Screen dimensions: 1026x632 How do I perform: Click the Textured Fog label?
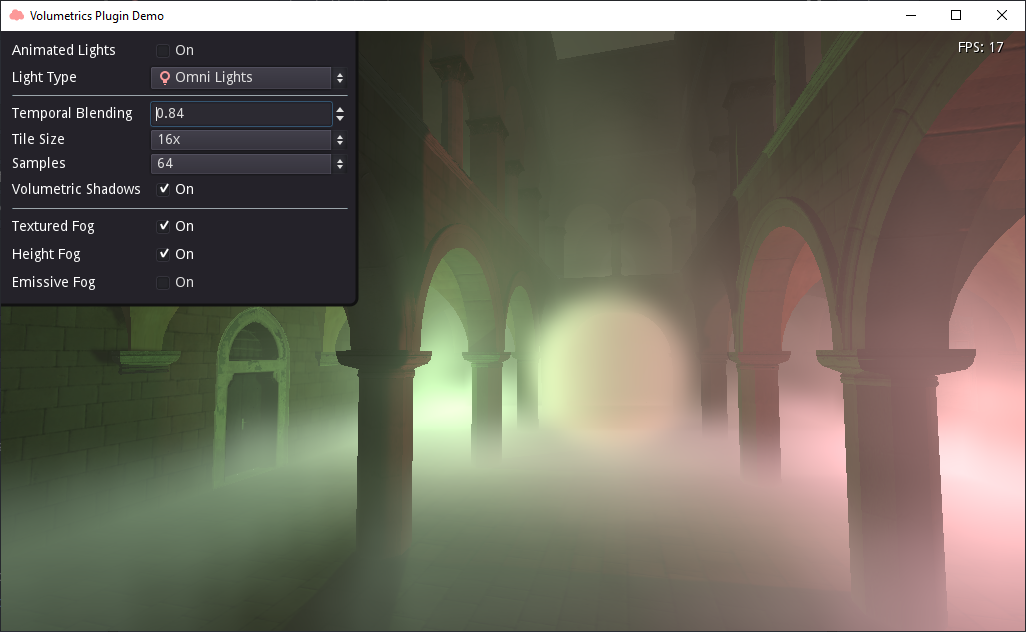(x=53, y=226)
